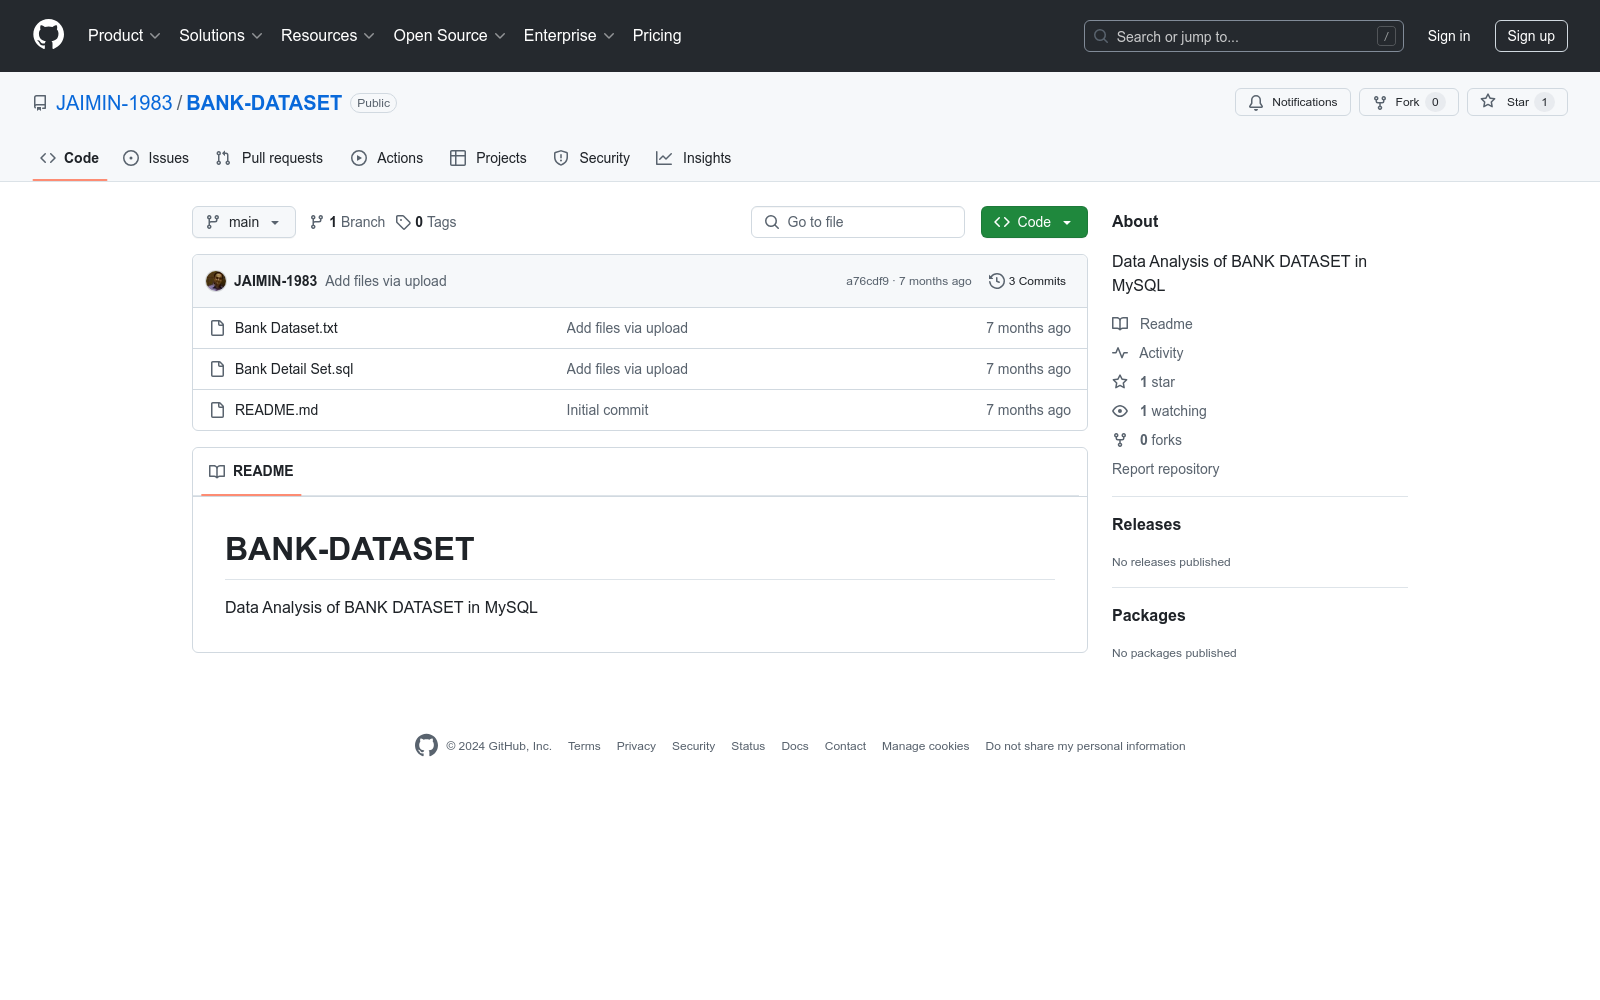Open the Resources dropdown

[x=328, y=35]
